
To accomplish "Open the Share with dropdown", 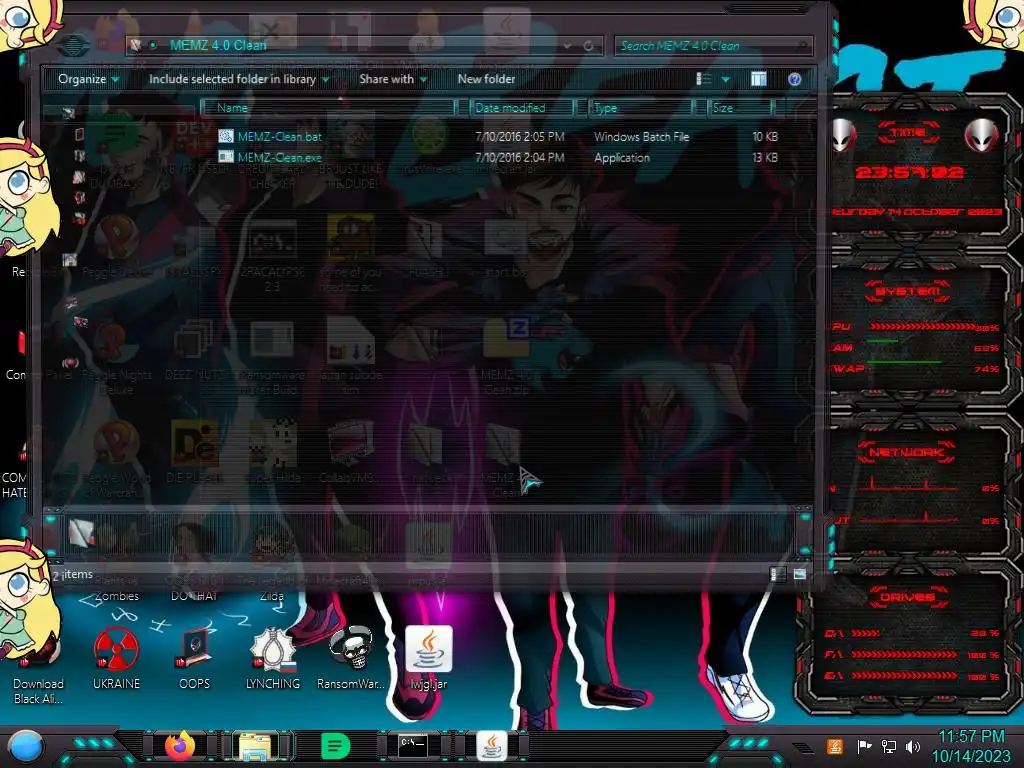I will pos(392,79).
